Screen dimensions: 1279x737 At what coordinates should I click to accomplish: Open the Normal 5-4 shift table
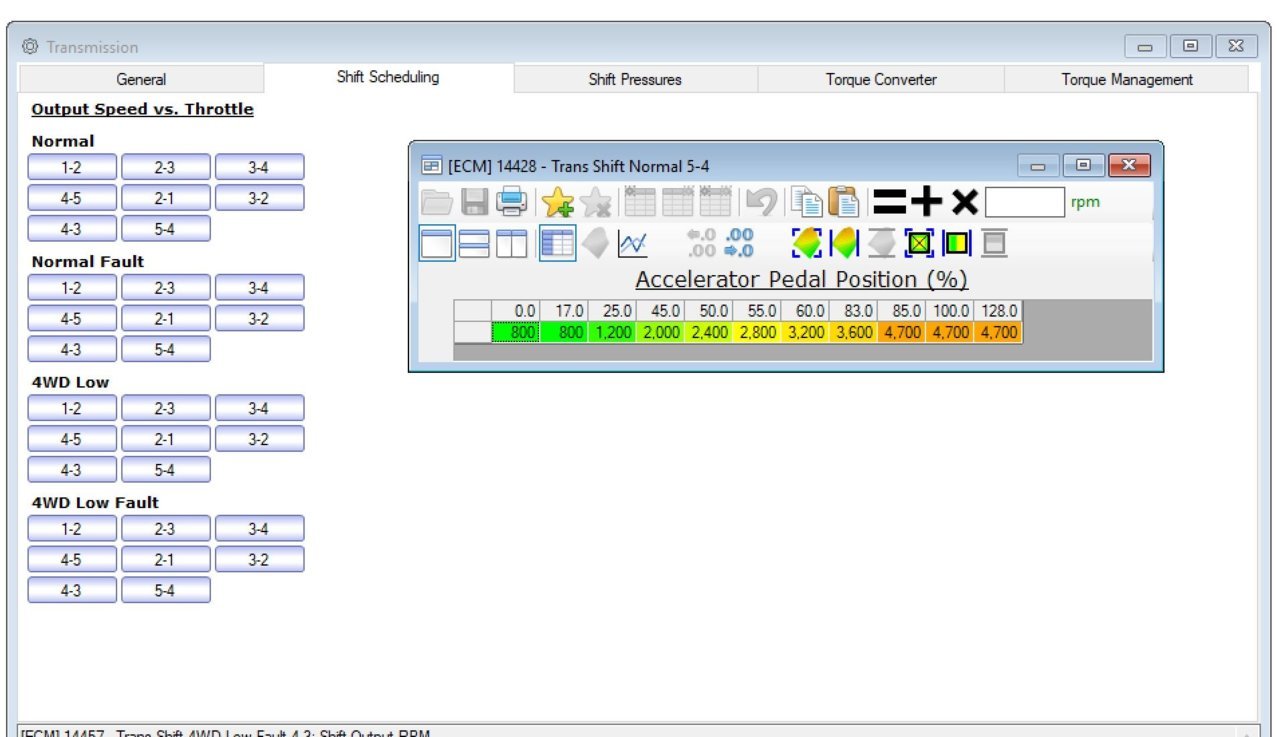[166, 229]
